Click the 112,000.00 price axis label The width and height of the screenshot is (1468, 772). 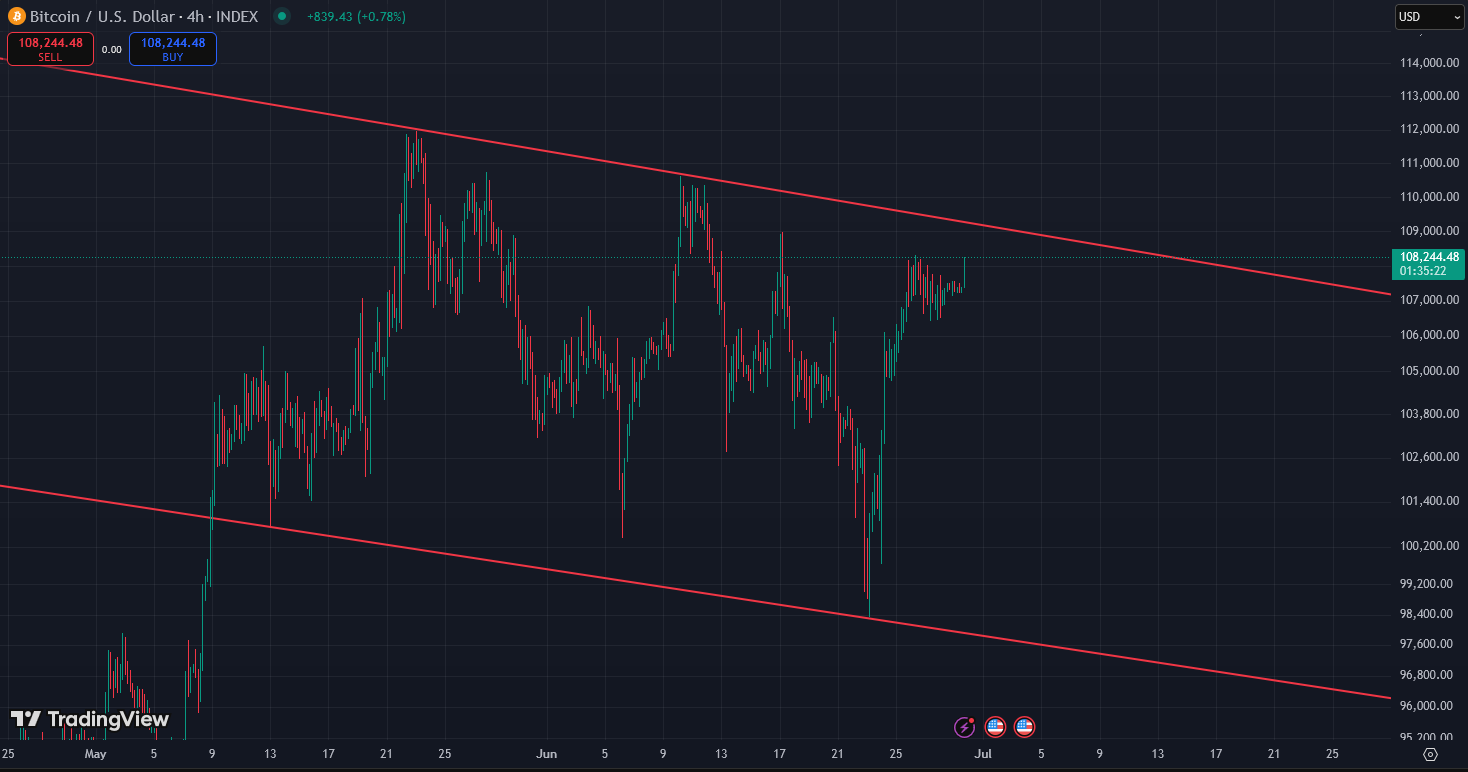pos(1428,129)
